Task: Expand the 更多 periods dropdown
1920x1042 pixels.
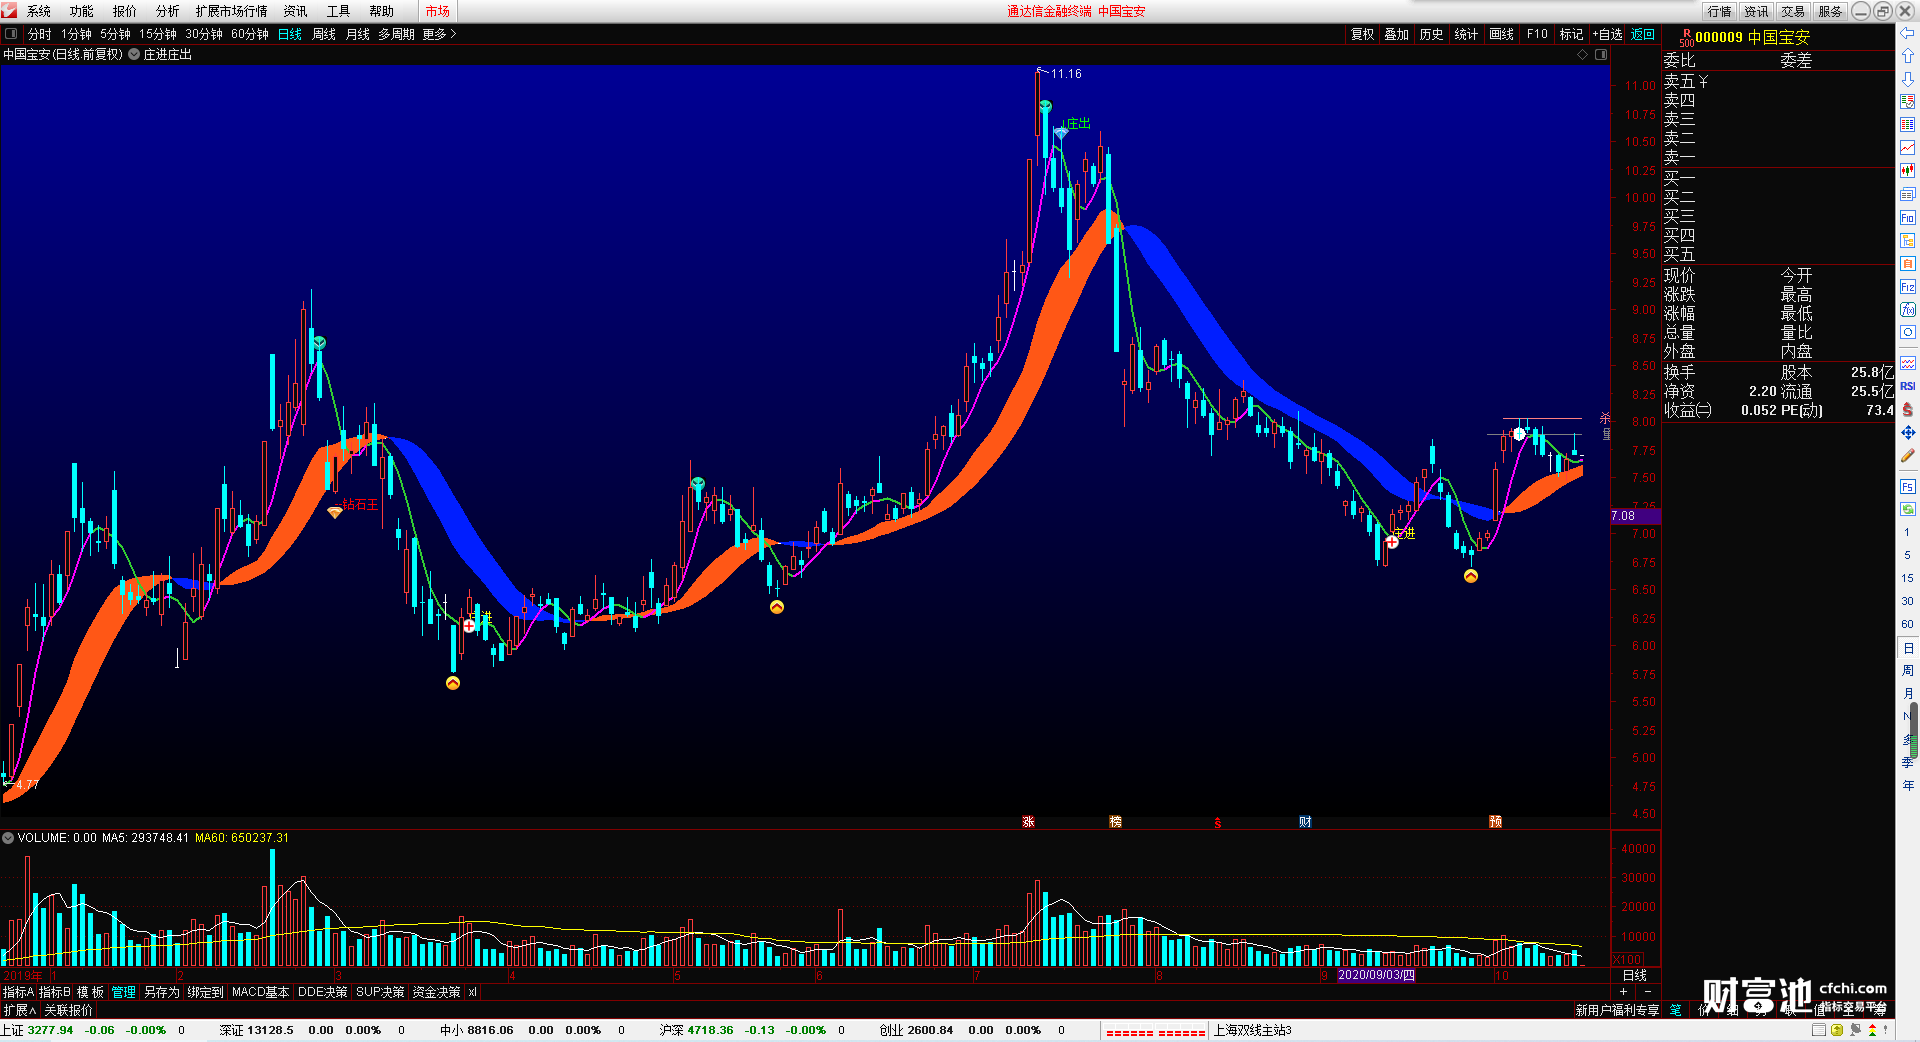Action: coord(439,34)
